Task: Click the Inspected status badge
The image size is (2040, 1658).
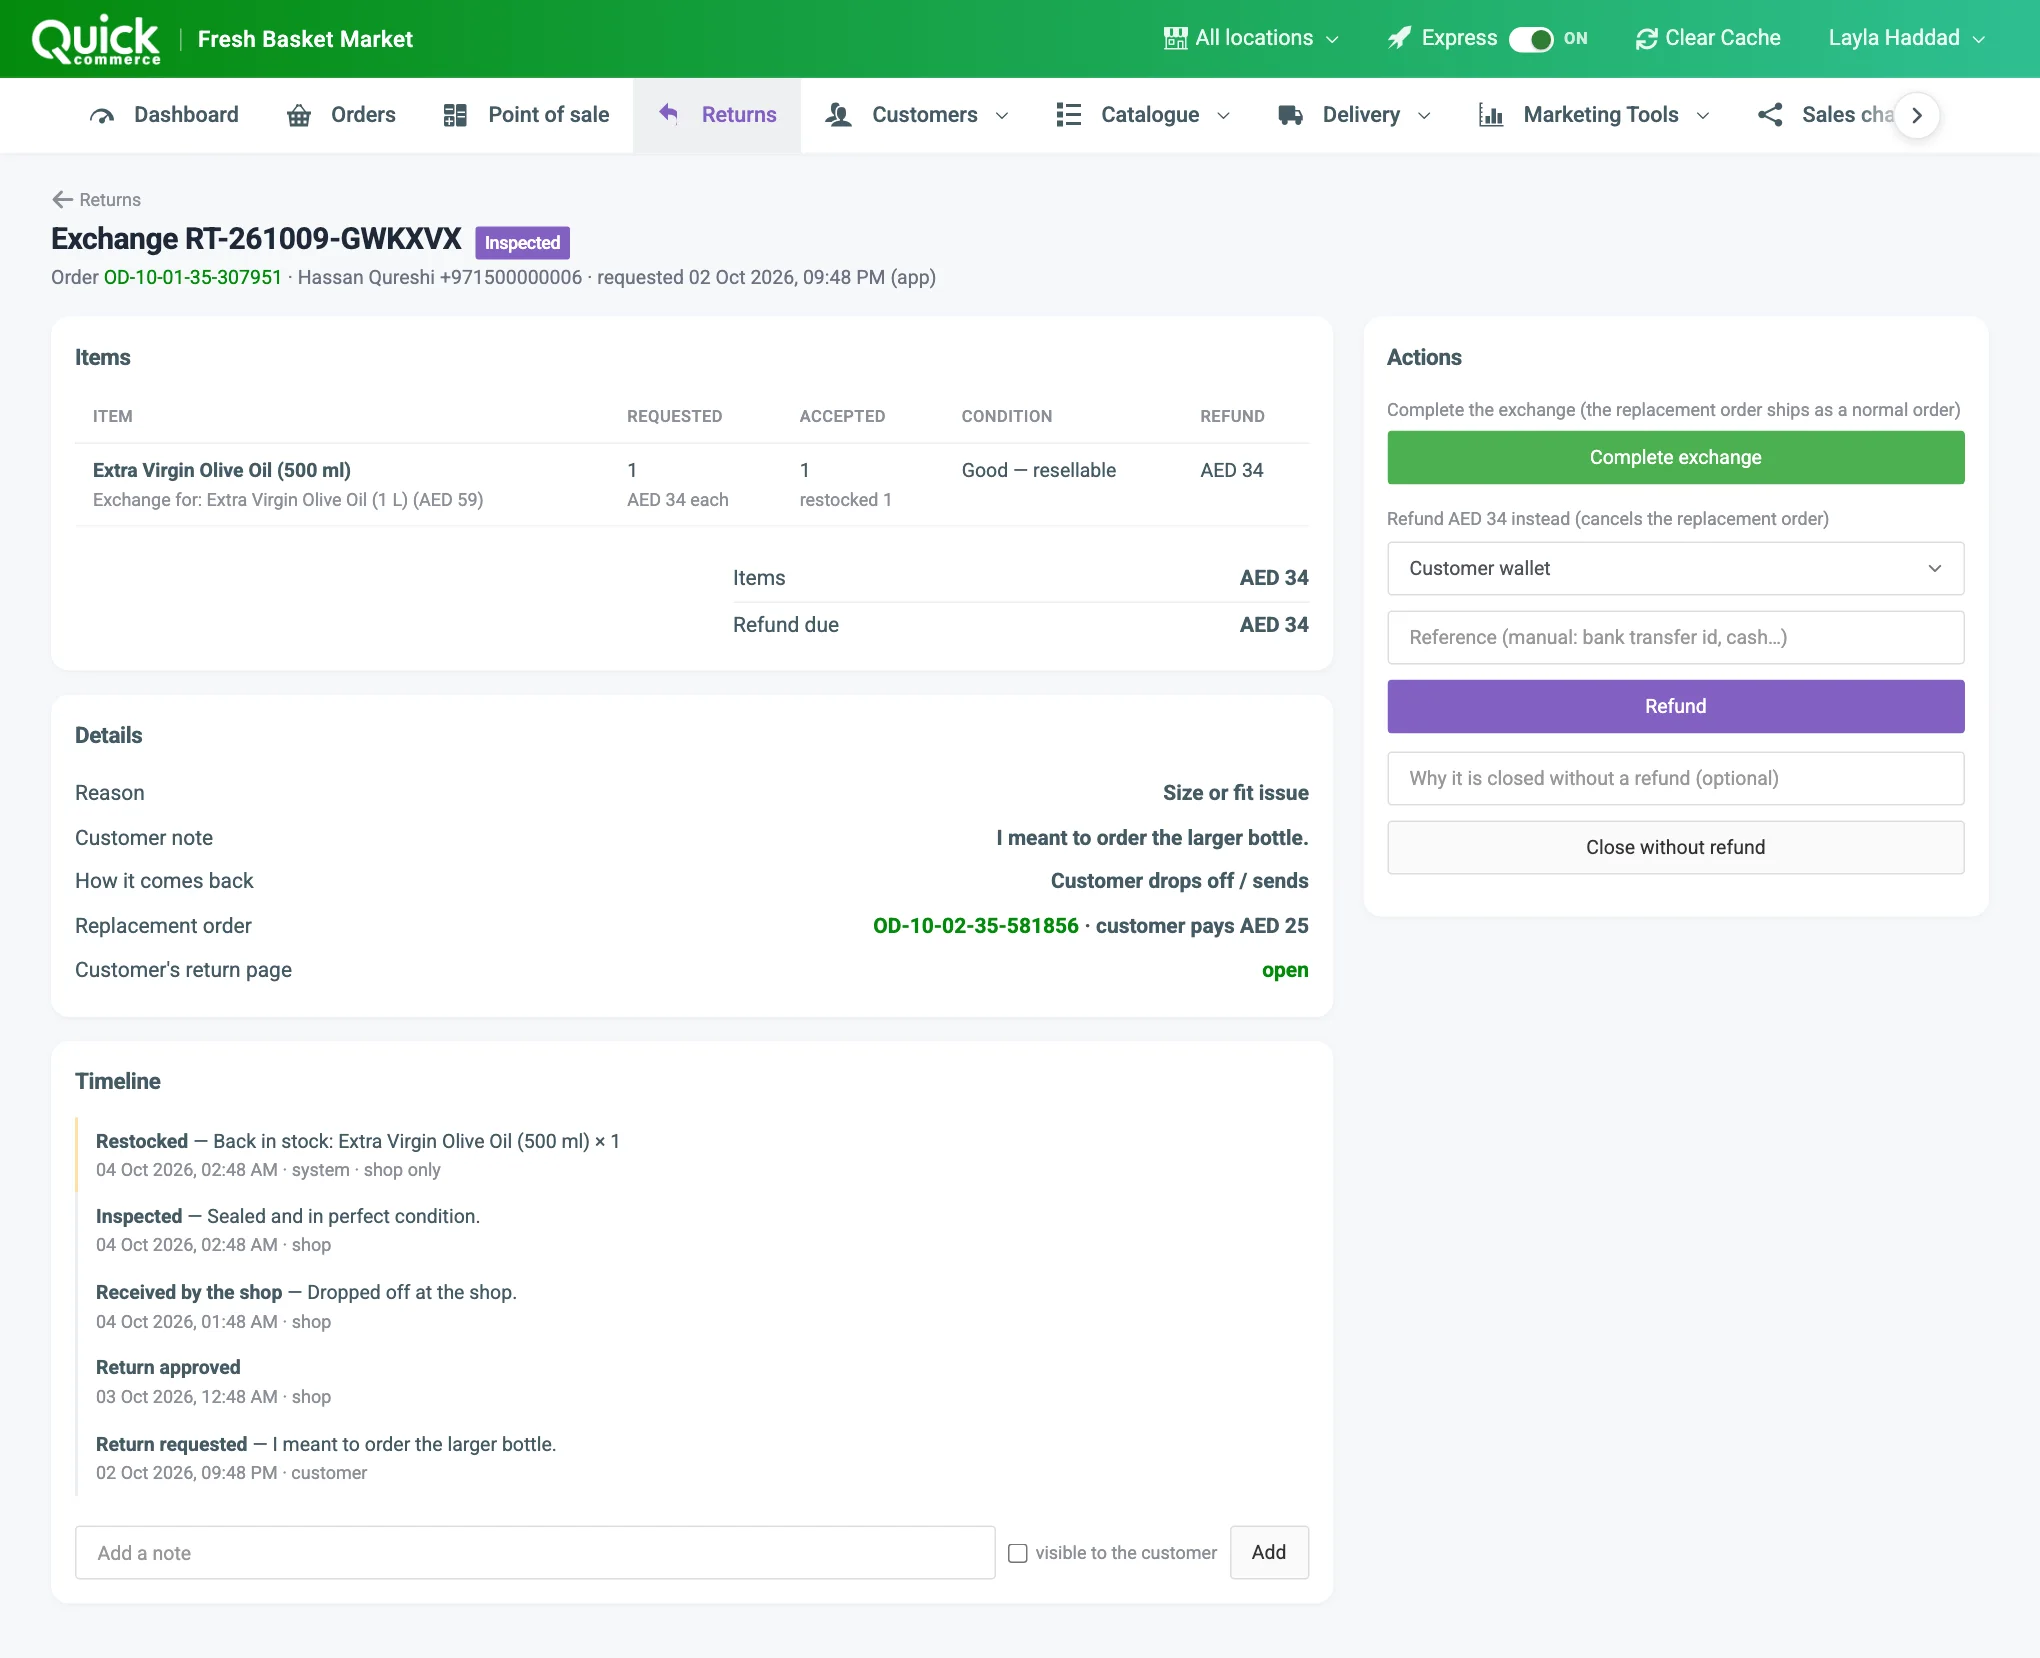Action: click(x=522, y=242)
